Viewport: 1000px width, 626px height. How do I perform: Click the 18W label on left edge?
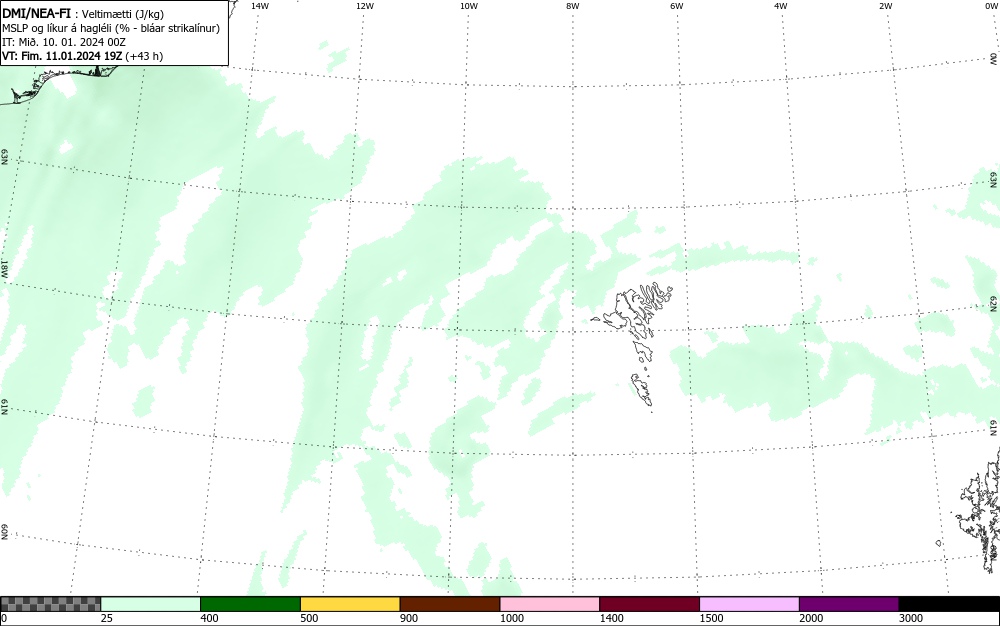pyautogui.click(x=5, y=268)
